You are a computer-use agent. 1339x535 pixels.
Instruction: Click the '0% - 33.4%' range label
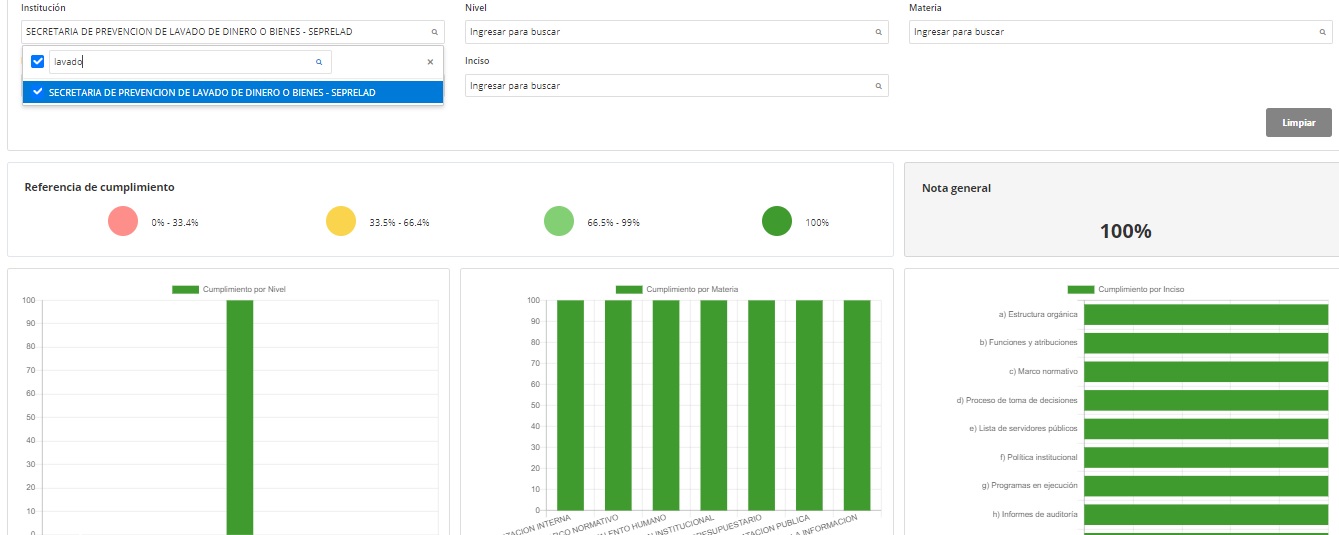(x=175, y=223)
